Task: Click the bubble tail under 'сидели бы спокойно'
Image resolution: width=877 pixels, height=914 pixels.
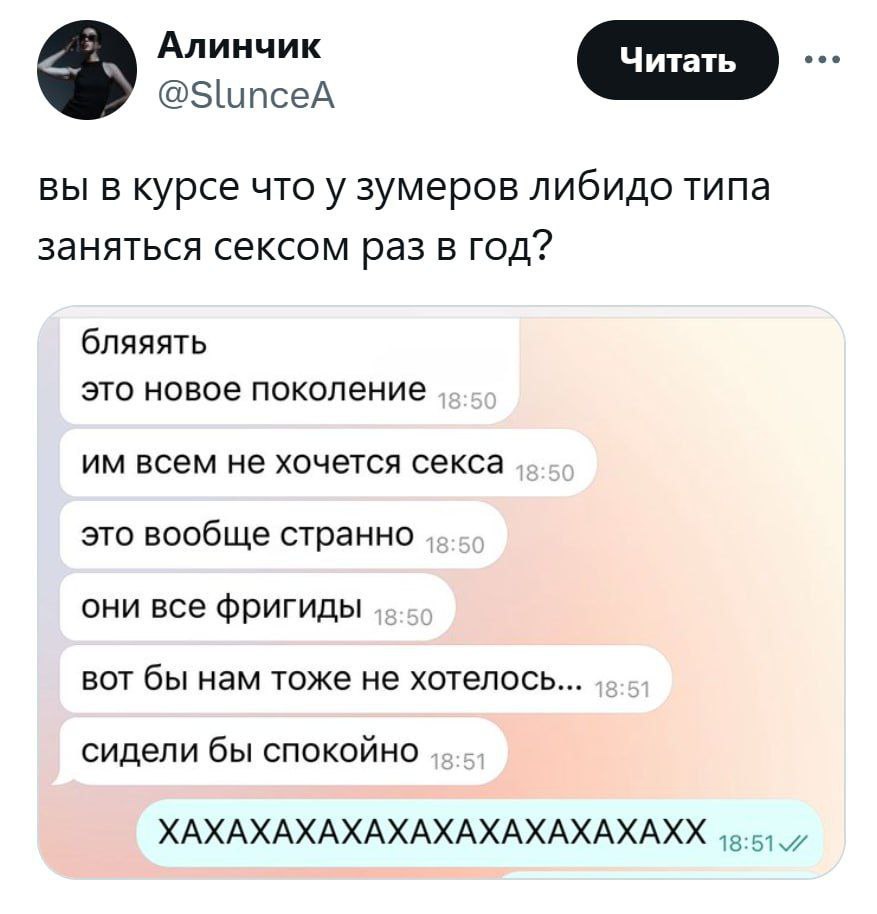Action: point(61,778)
